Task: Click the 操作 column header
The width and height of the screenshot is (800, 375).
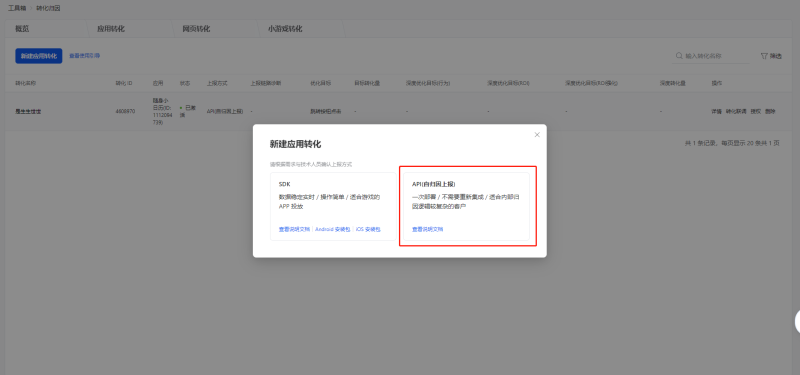Action: (716, 83)
